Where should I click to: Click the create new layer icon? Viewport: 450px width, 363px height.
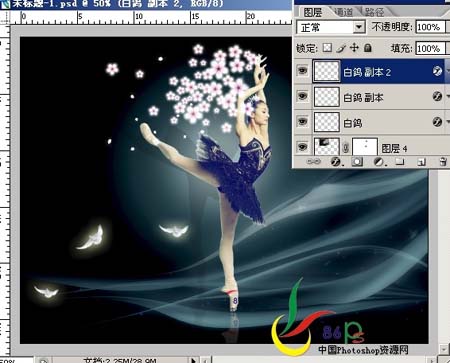[421, 162]
